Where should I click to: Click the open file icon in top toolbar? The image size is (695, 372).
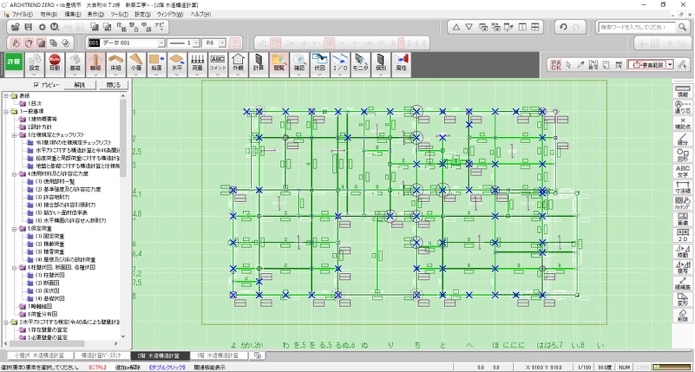[x=16, y=27]
